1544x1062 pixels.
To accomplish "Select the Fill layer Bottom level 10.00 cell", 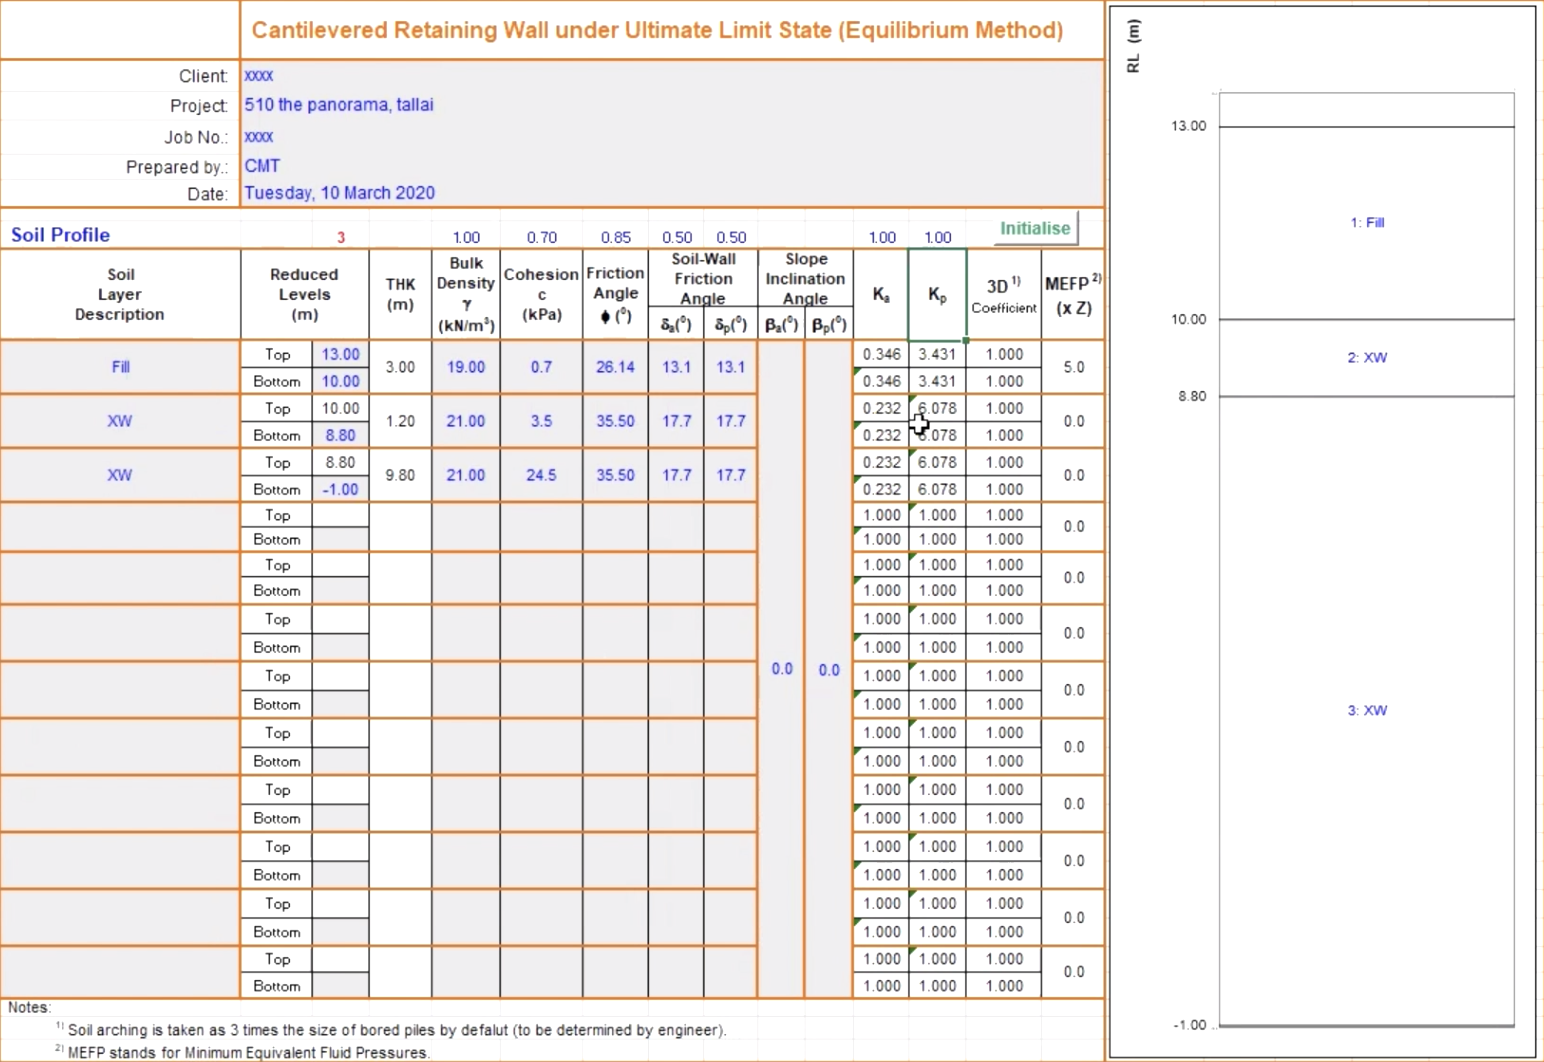I will click(x=340, y=381).
